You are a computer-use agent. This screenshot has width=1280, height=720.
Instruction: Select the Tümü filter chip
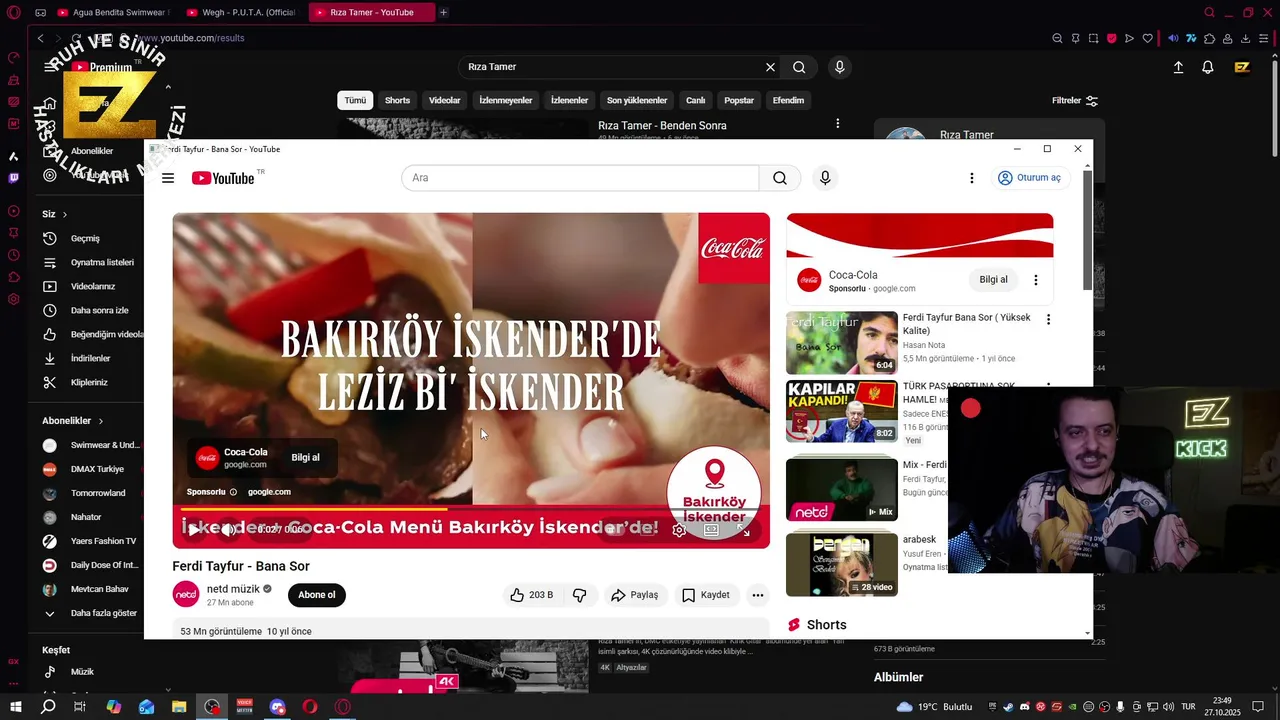355,100
